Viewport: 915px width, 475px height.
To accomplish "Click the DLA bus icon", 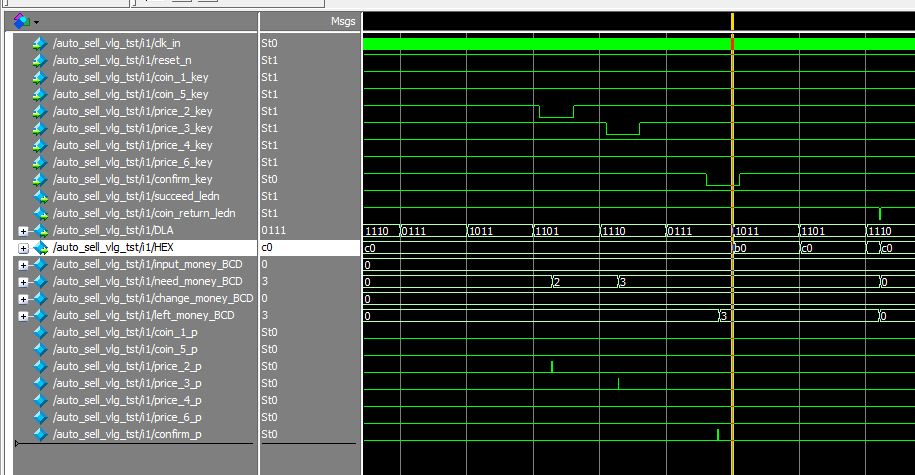I will pos(40,230).
